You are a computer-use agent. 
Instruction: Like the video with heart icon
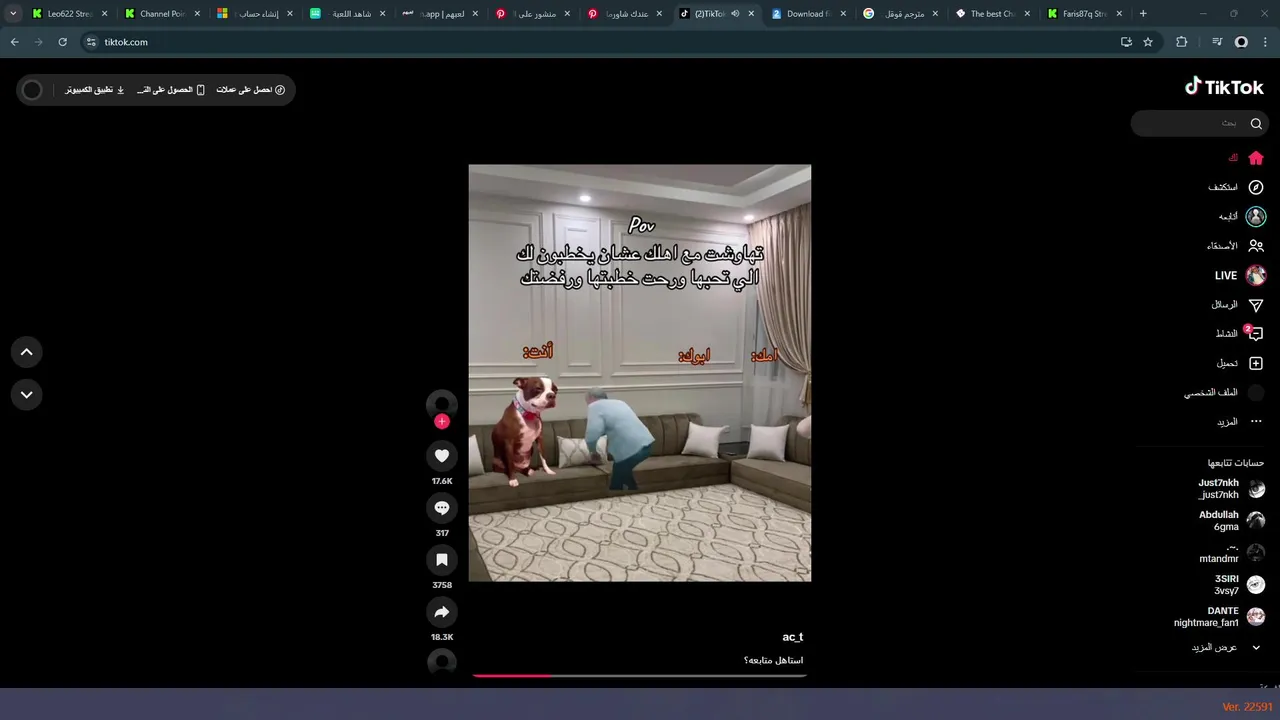click(442, 456)
